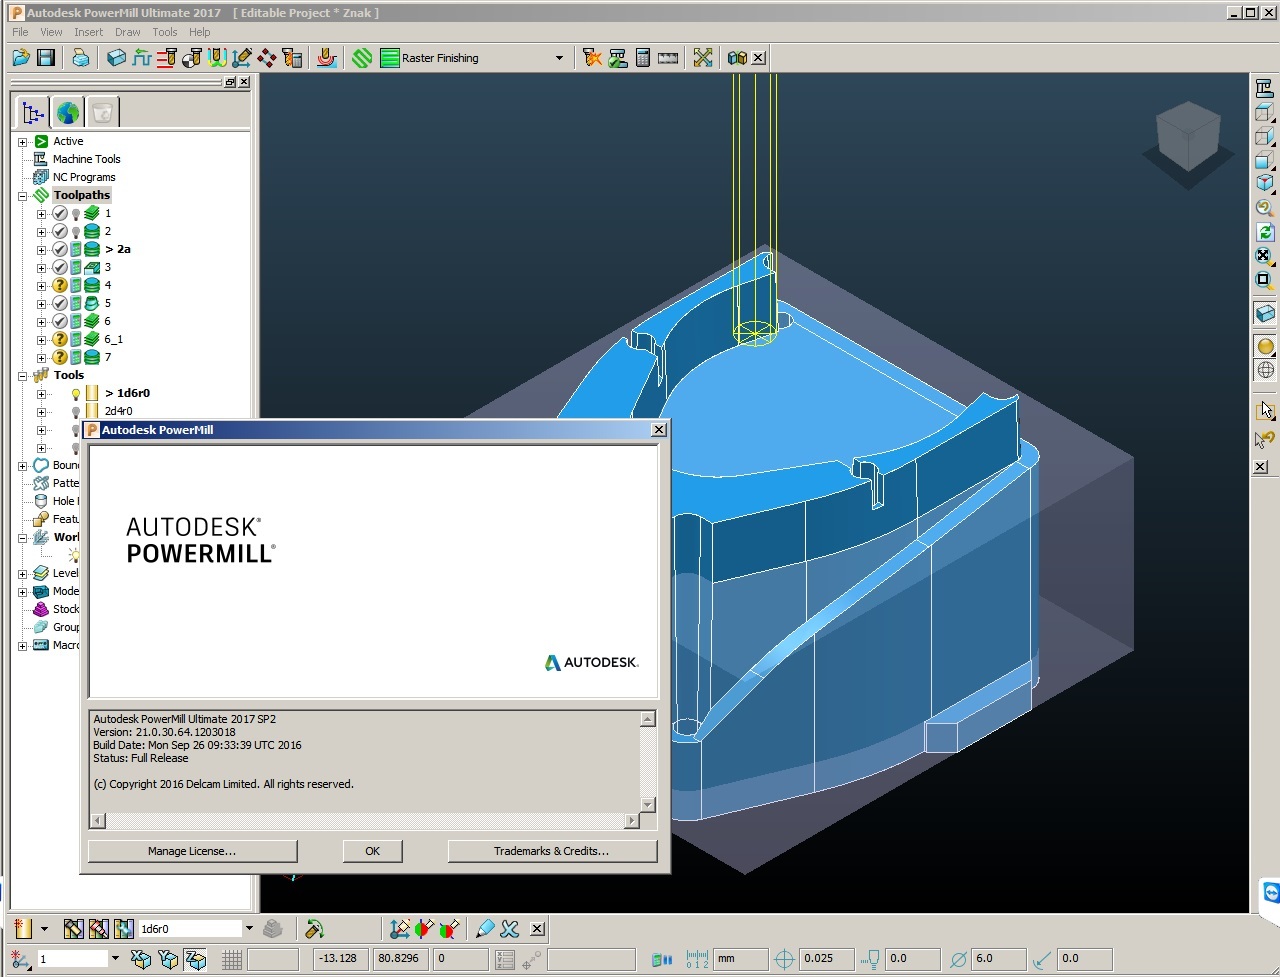Open the Help menu
The height and width of the screenshot is (977, 1280).
[200, 32]
